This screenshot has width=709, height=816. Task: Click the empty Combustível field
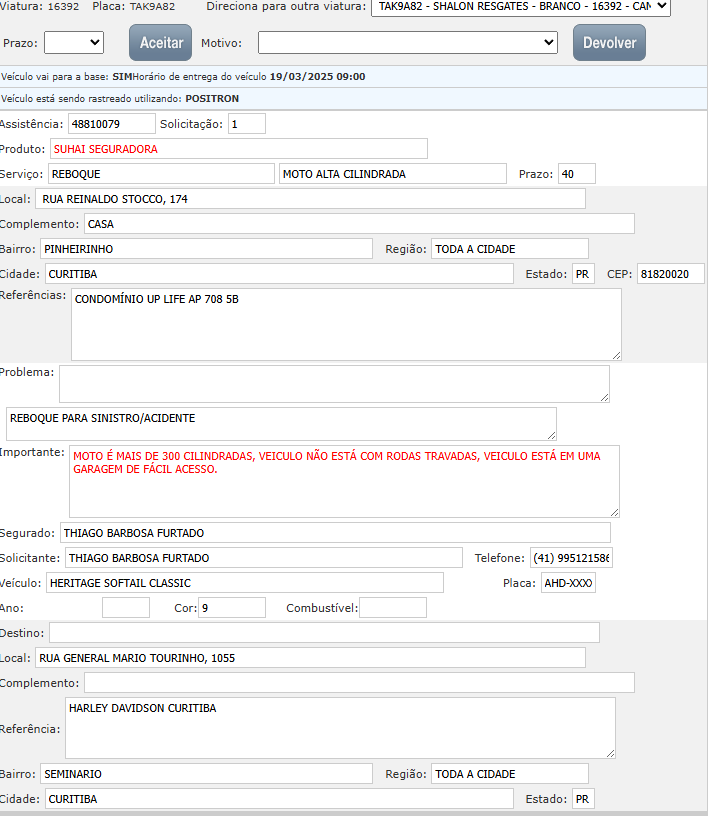point(393,608)
